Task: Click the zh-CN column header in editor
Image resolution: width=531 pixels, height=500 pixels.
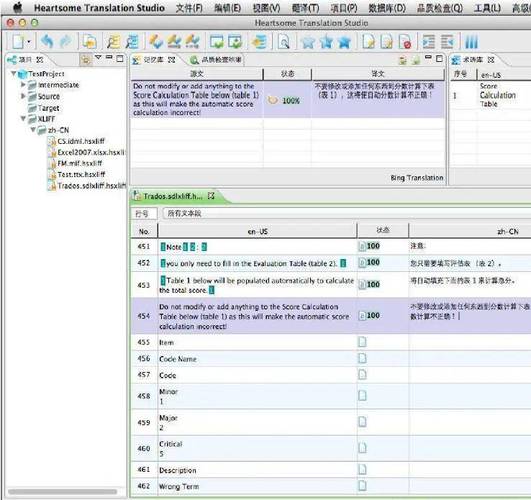Action: click(x=469, y=231)
